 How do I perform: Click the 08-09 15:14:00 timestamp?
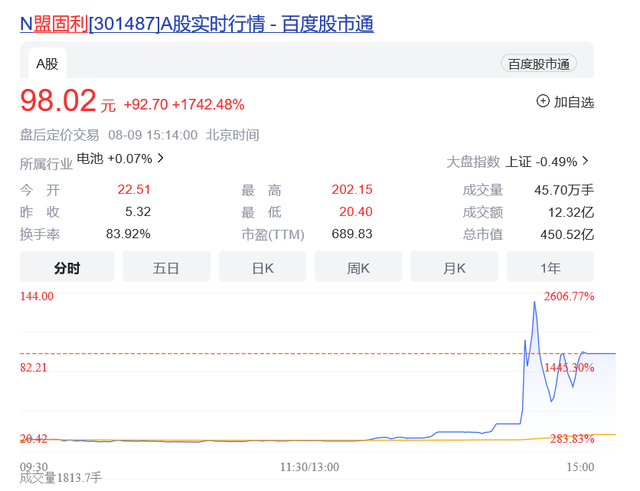point(153,135)
